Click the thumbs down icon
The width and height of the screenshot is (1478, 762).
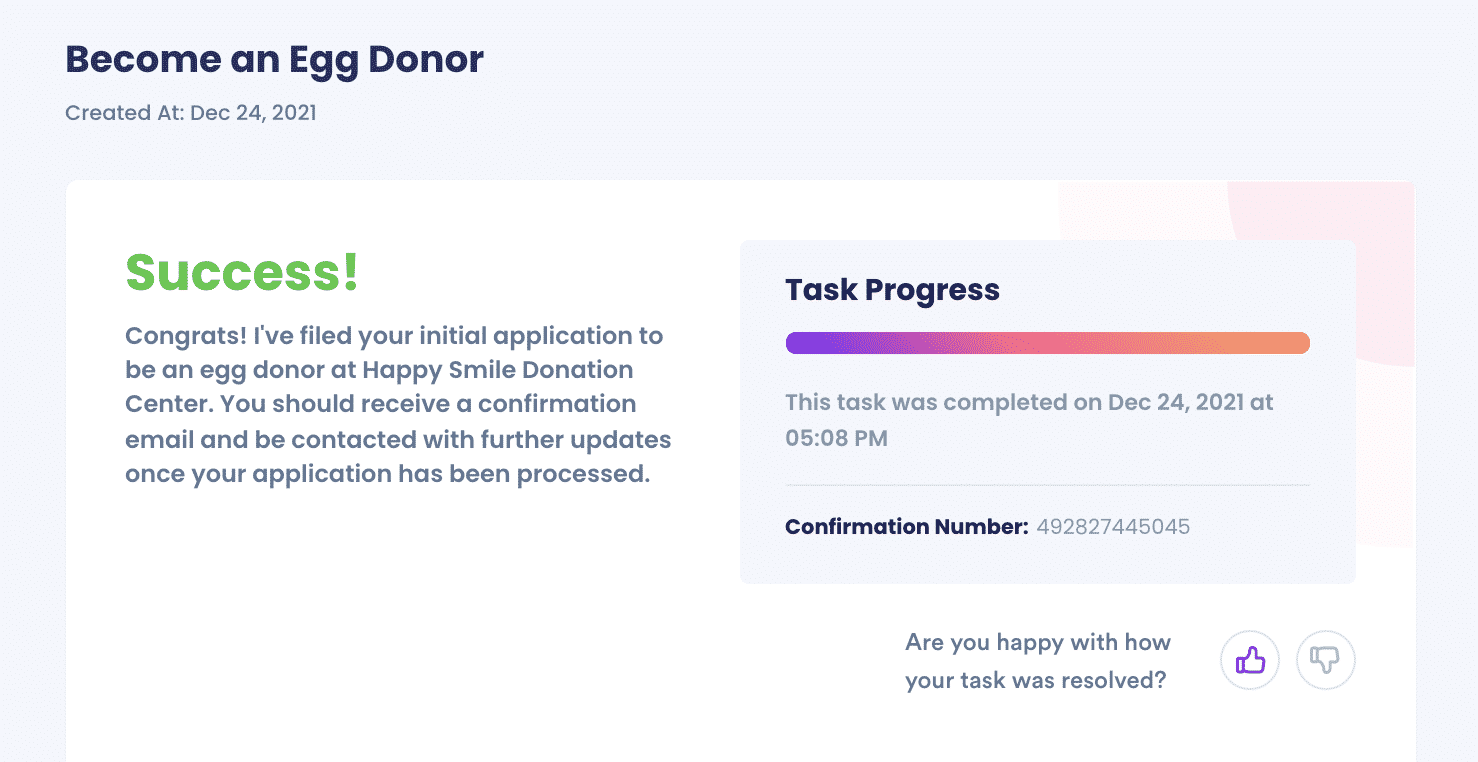(1326, 660)
